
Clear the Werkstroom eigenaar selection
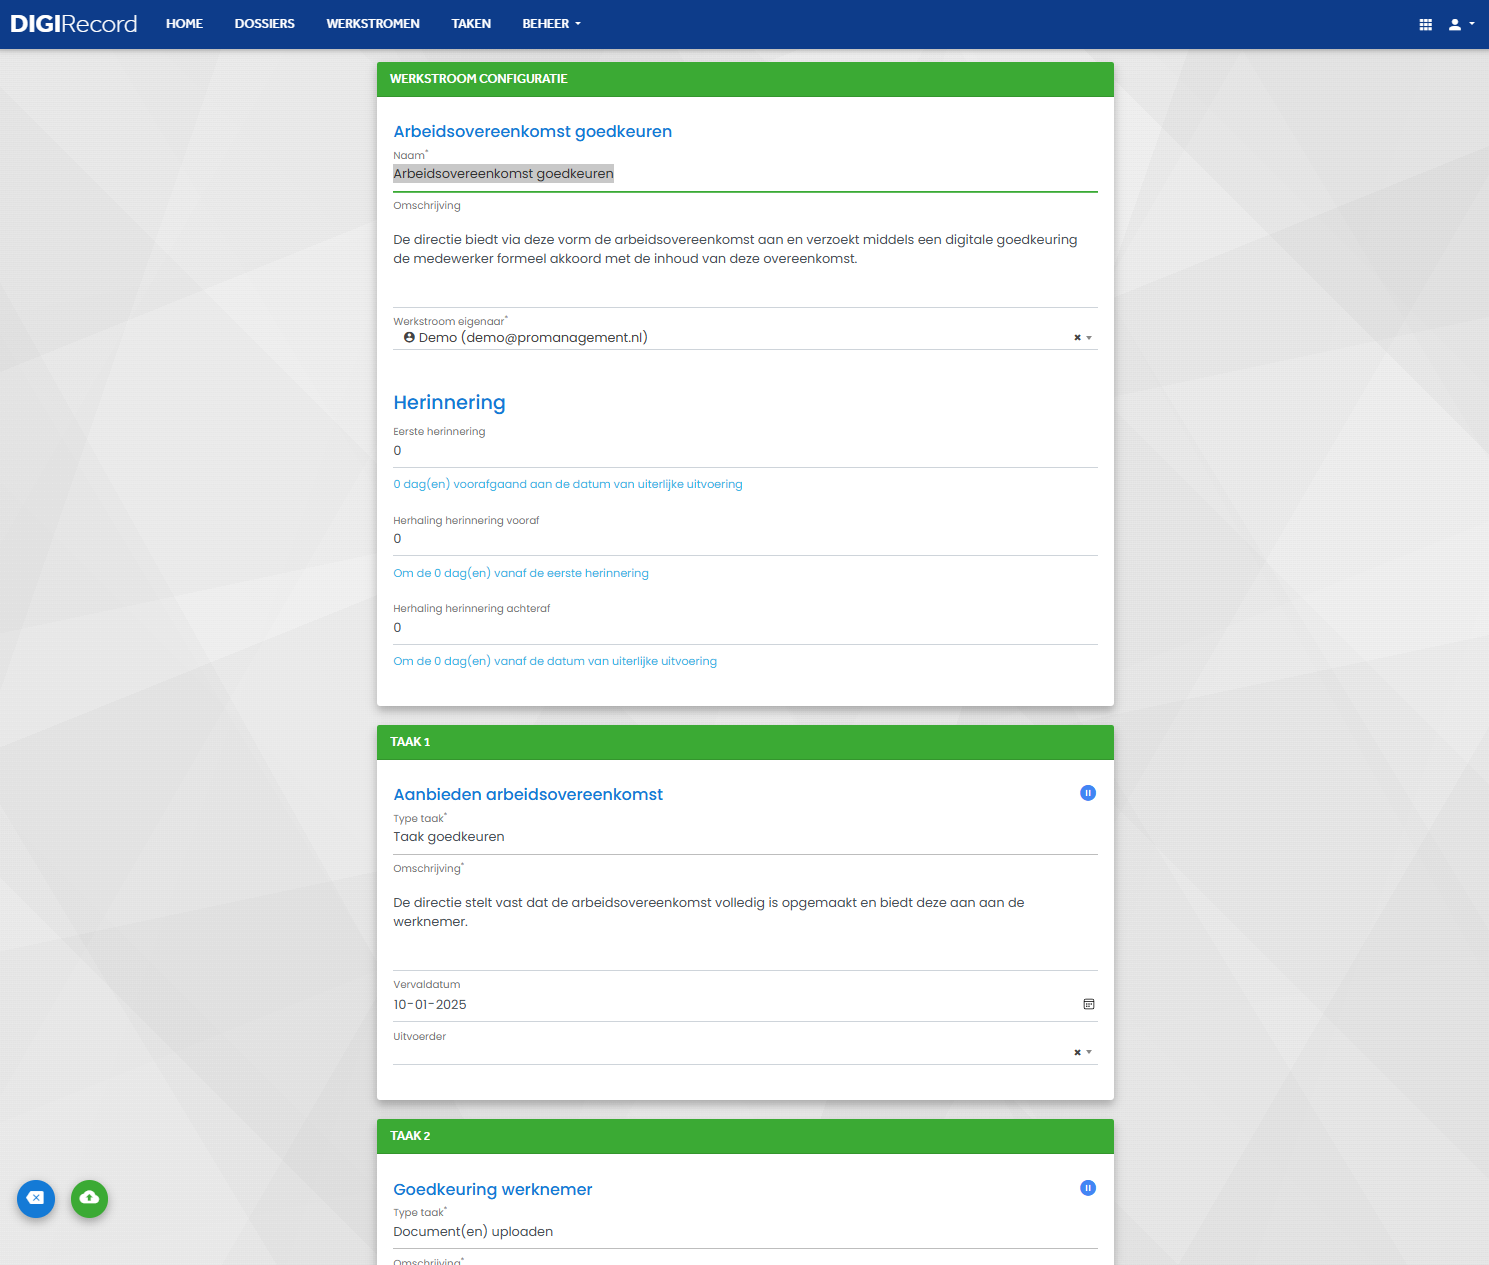(x=1077, y=338)
